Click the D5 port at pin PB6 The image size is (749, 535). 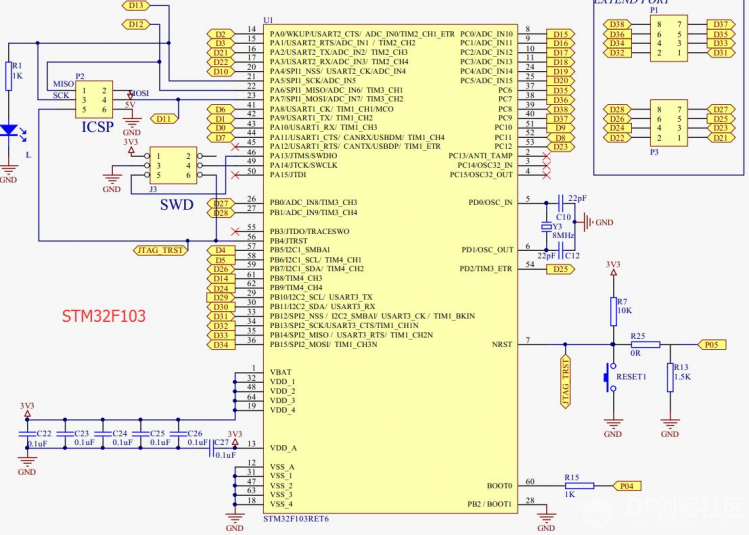coord(221,260)
